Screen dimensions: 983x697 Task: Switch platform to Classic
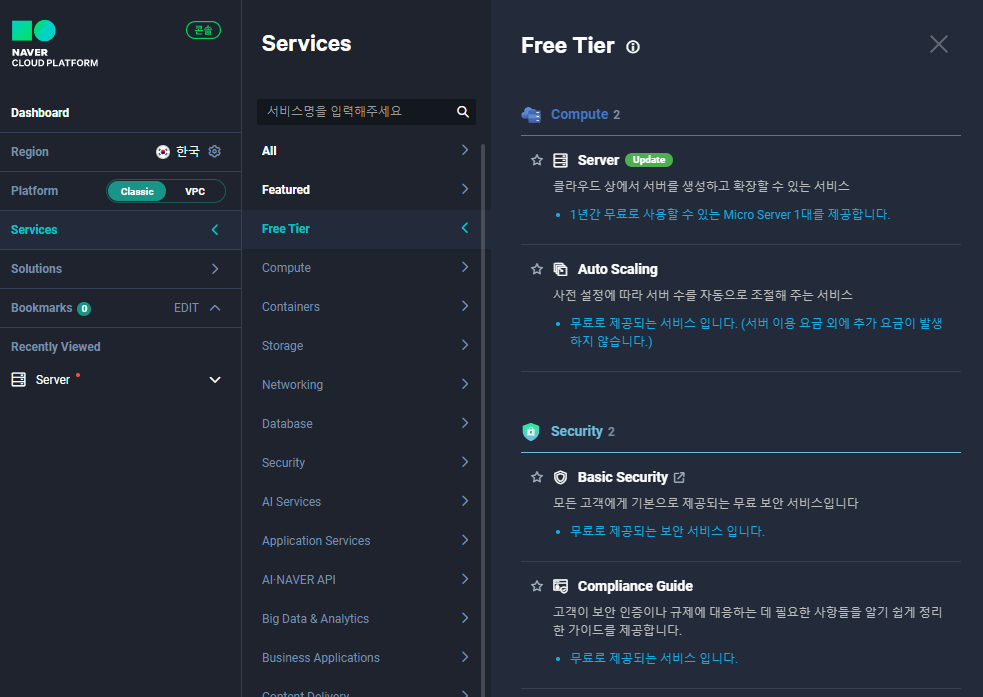137,191
